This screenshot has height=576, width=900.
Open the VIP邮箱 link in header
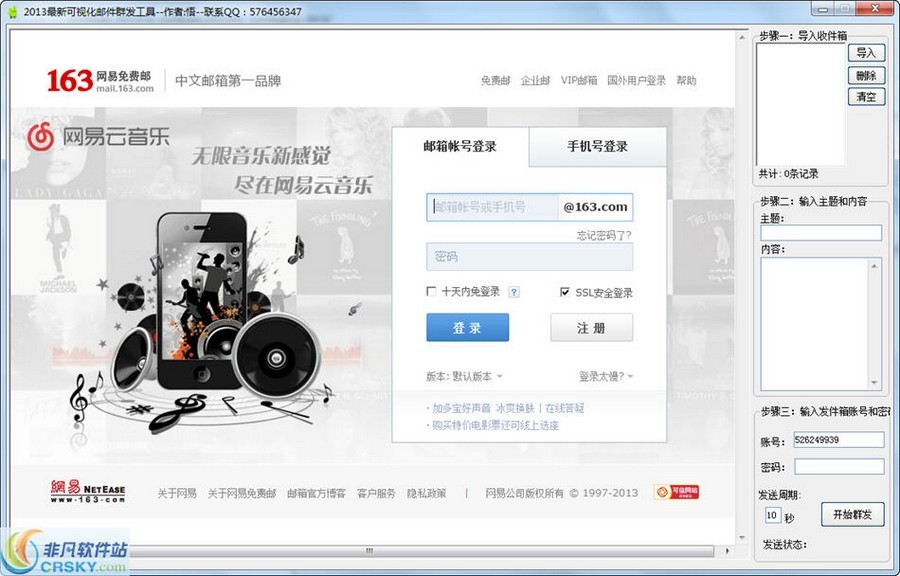click(578, 81)
